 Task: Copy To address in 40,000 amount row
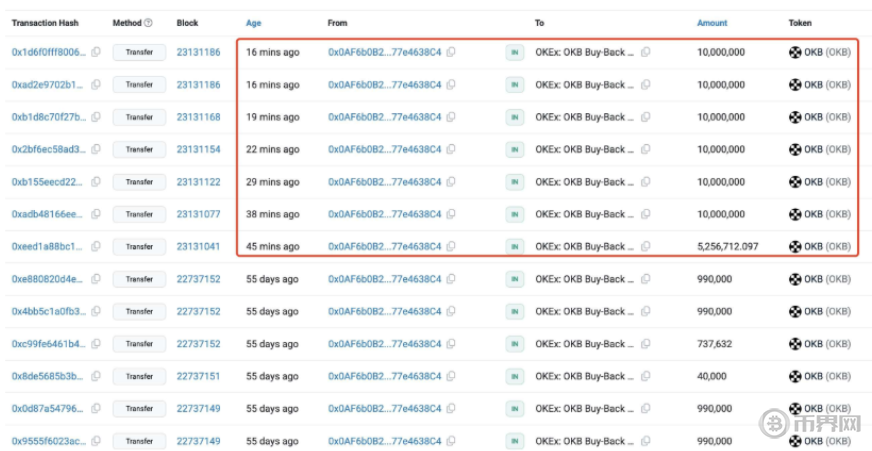(645, 377)
